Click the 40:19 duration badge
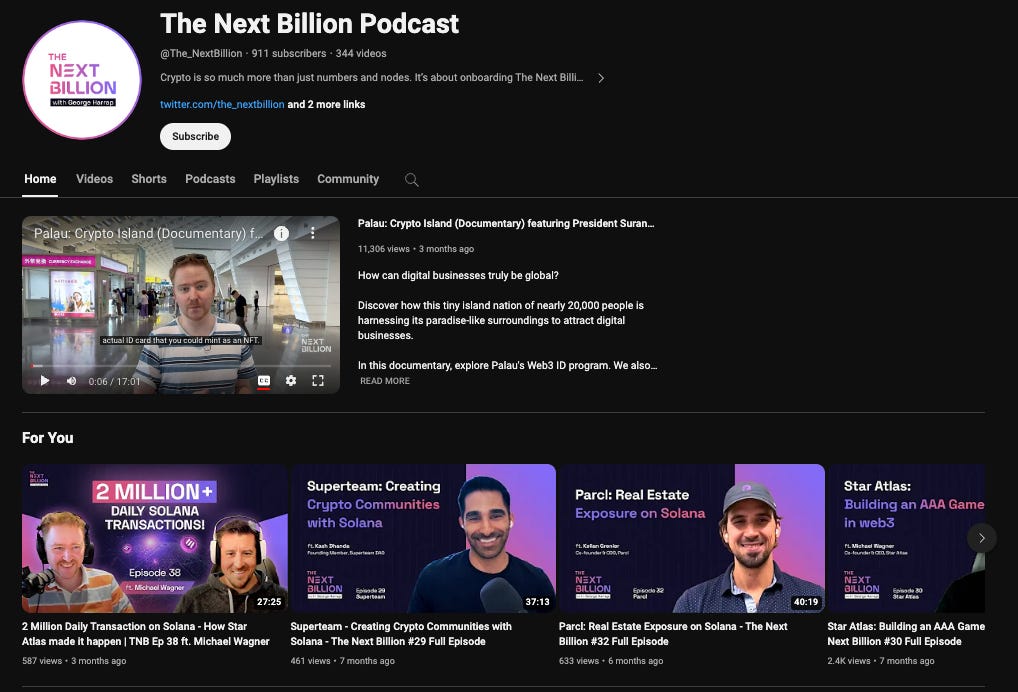The height and width of the screenshot is (692, 1018). [x=806, y=602]
